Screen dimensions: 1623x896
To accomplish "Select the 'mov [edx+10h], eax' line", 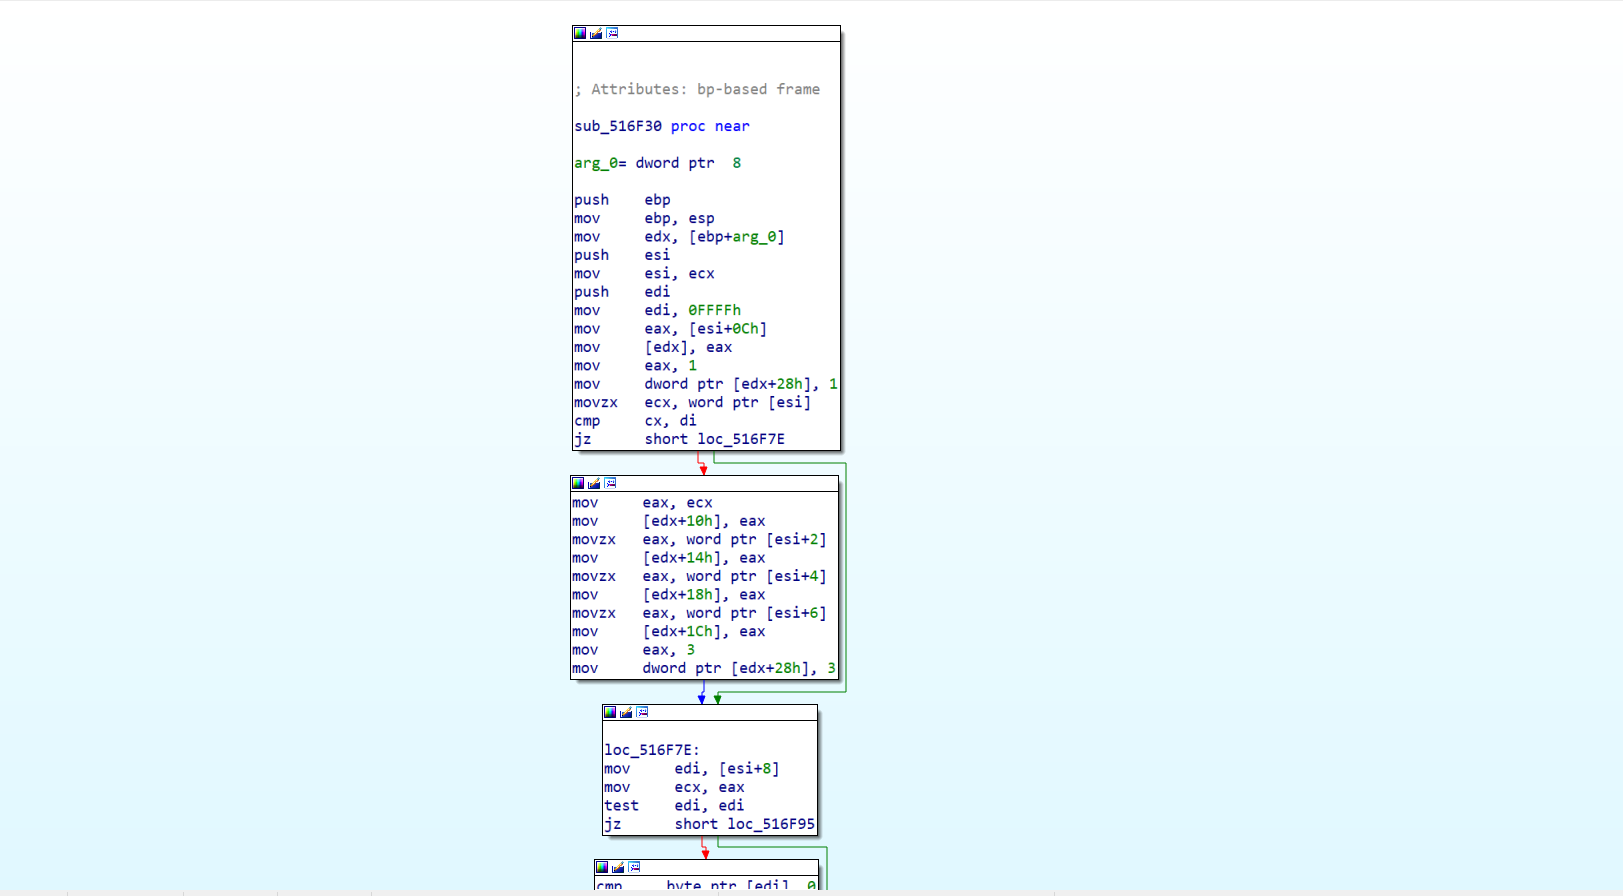I will (669, 521).
